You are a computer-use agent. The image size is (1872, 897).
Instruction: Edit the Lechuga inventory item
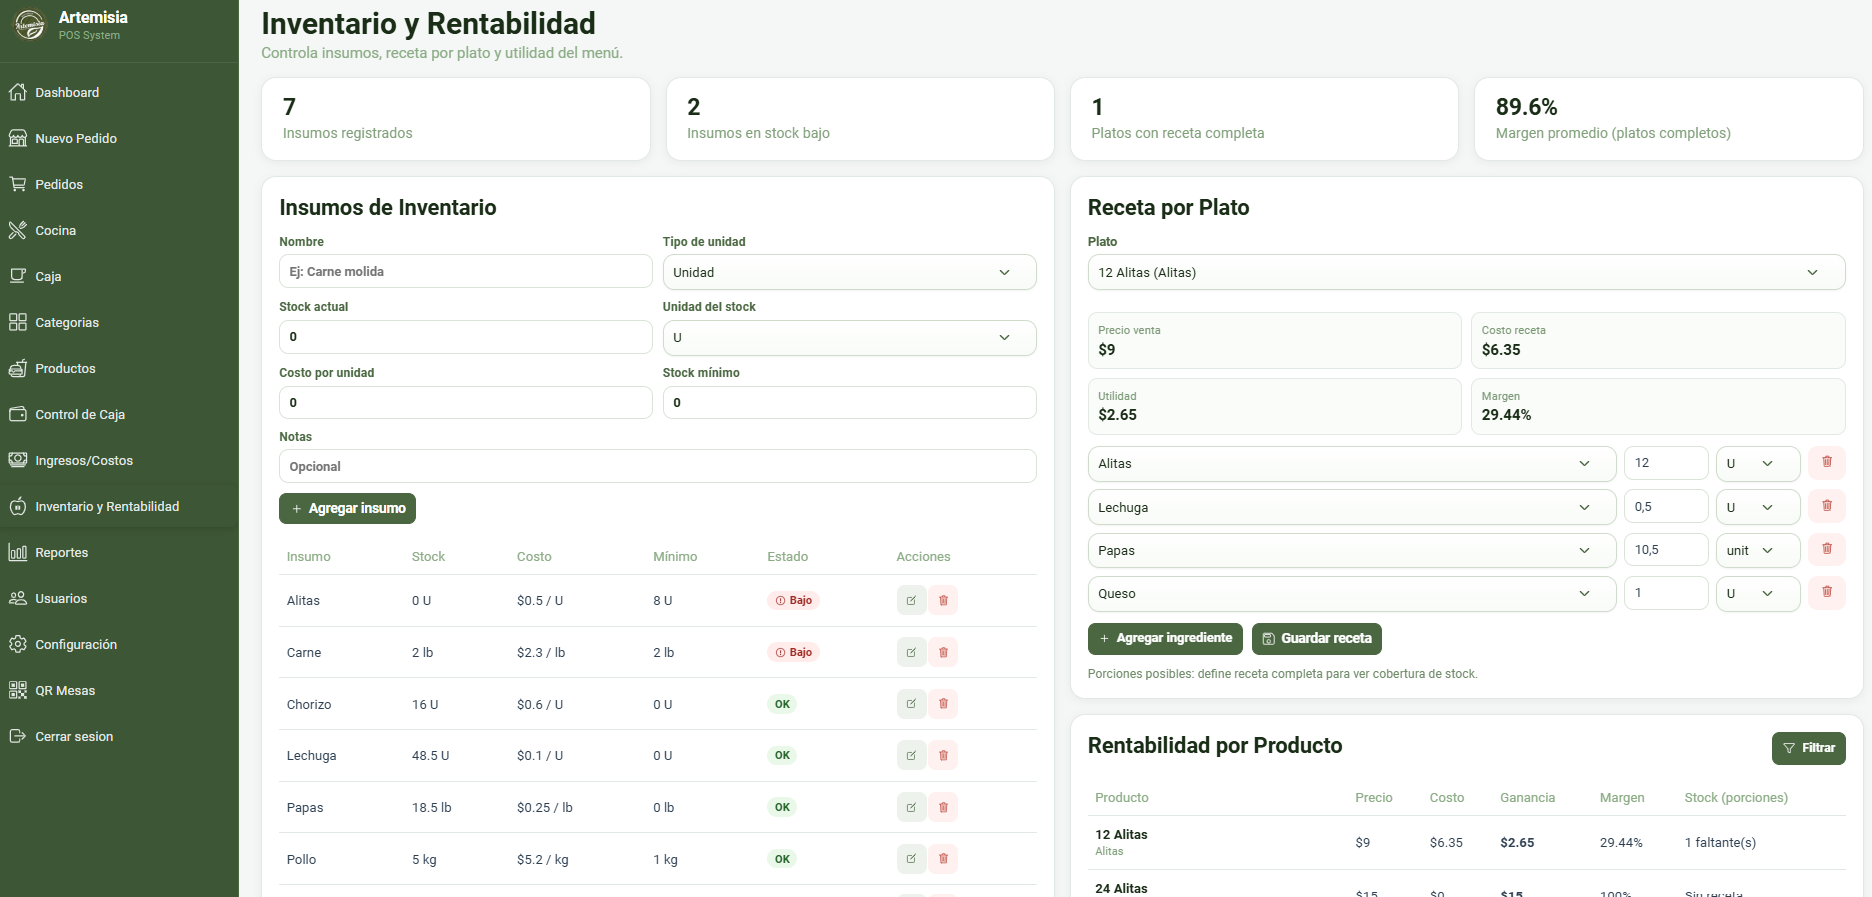click(x=911, y=755)
